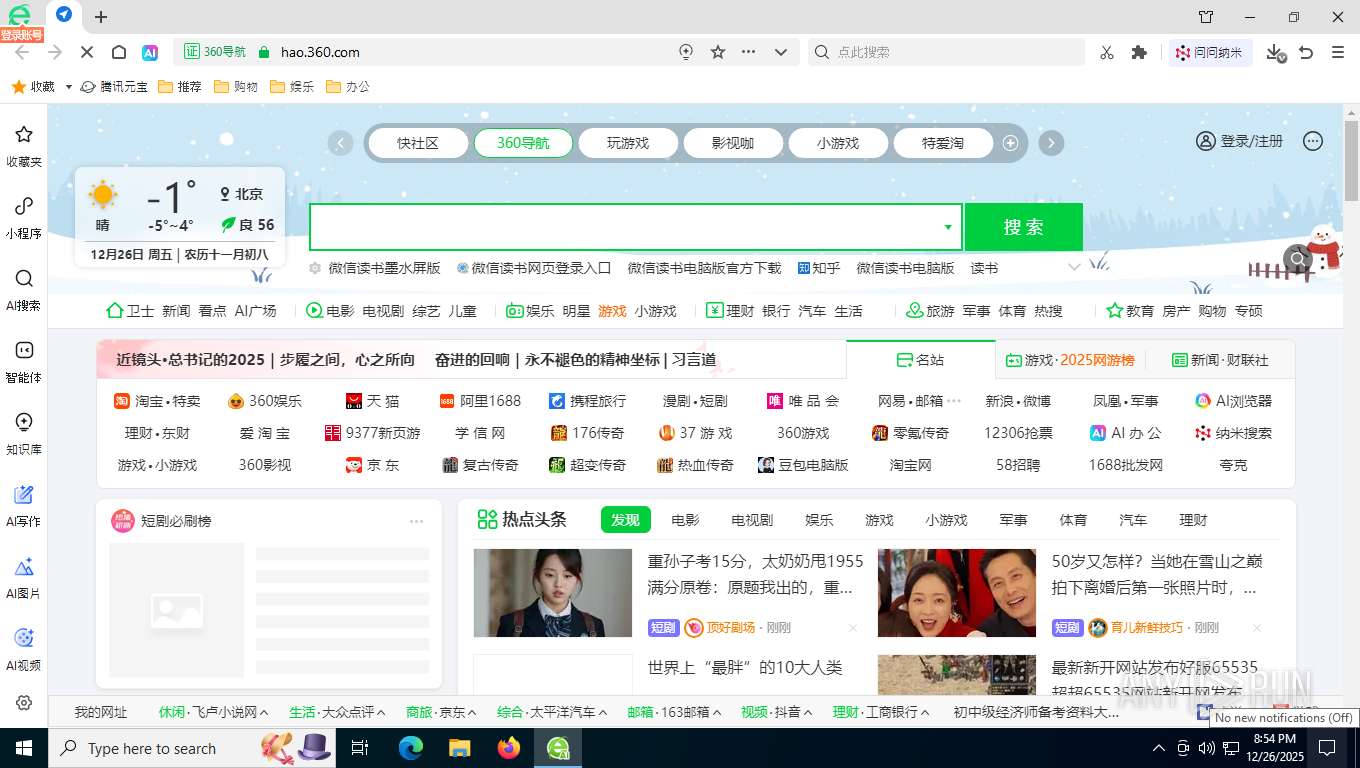Open address bar three-dots menu
Image resolution: width=1360 pixels, height=768 pixels.
pos(749,52)
